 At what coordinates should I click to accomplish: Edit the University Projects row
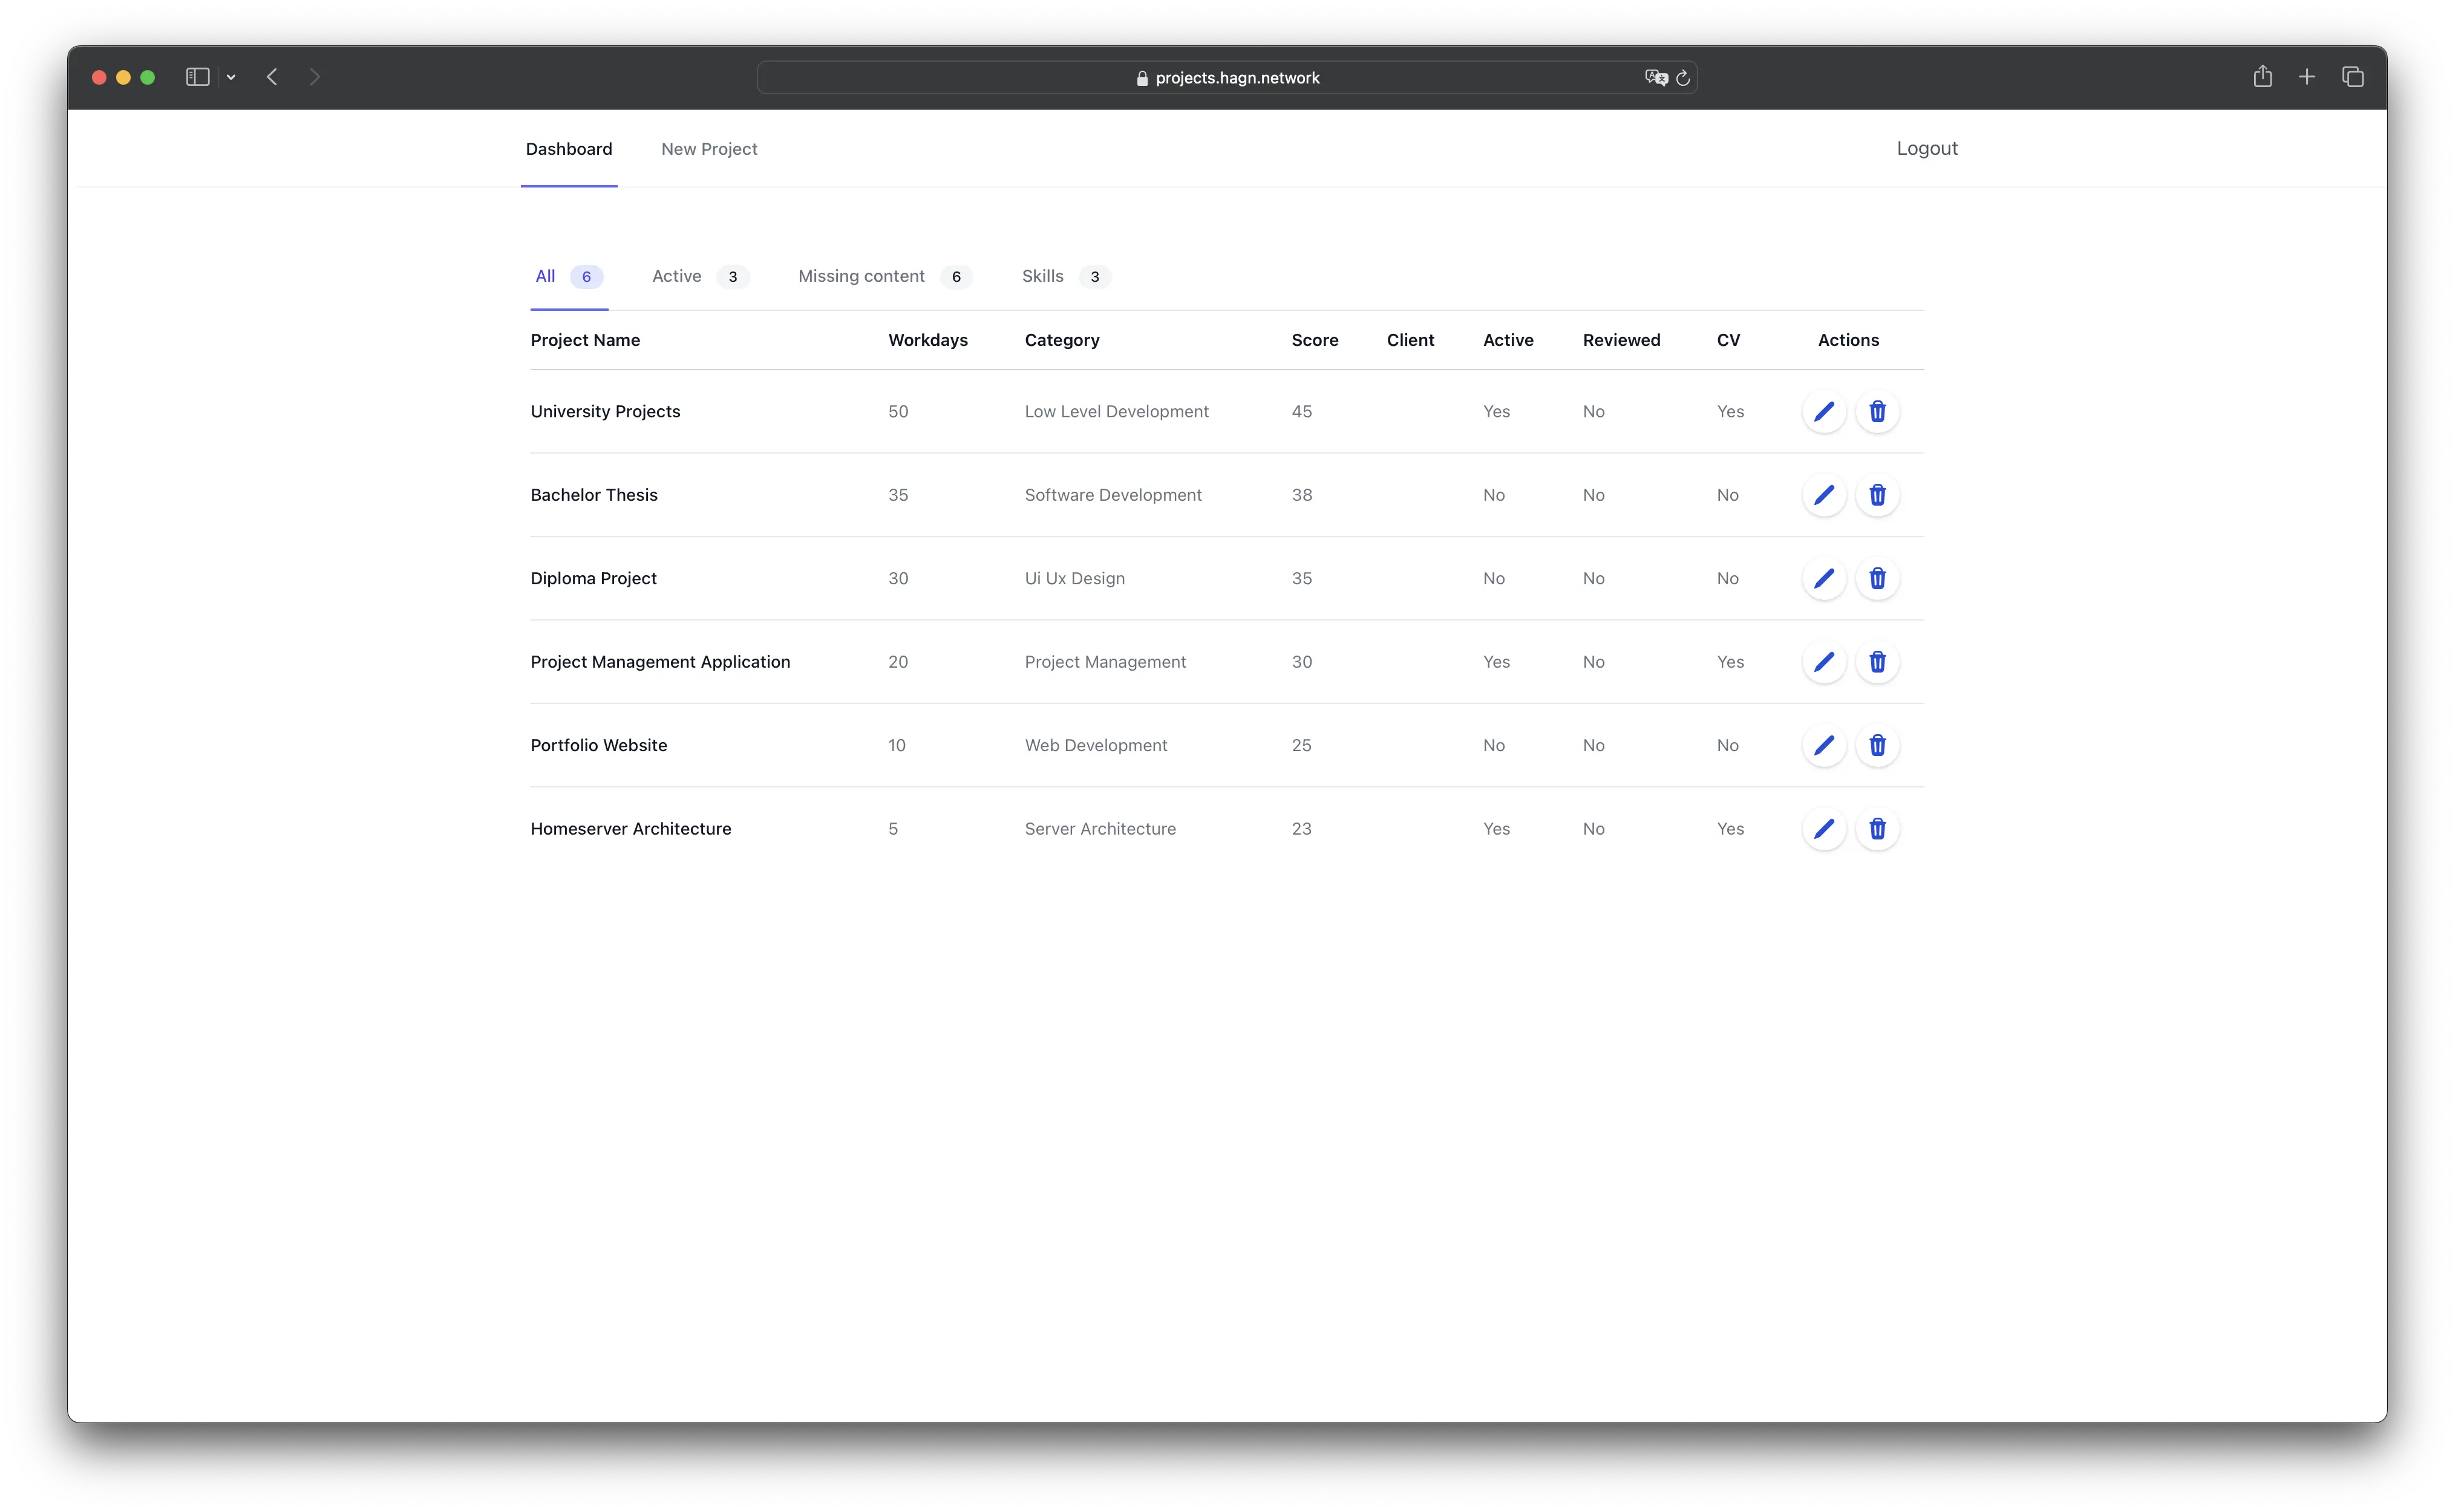1823,411
